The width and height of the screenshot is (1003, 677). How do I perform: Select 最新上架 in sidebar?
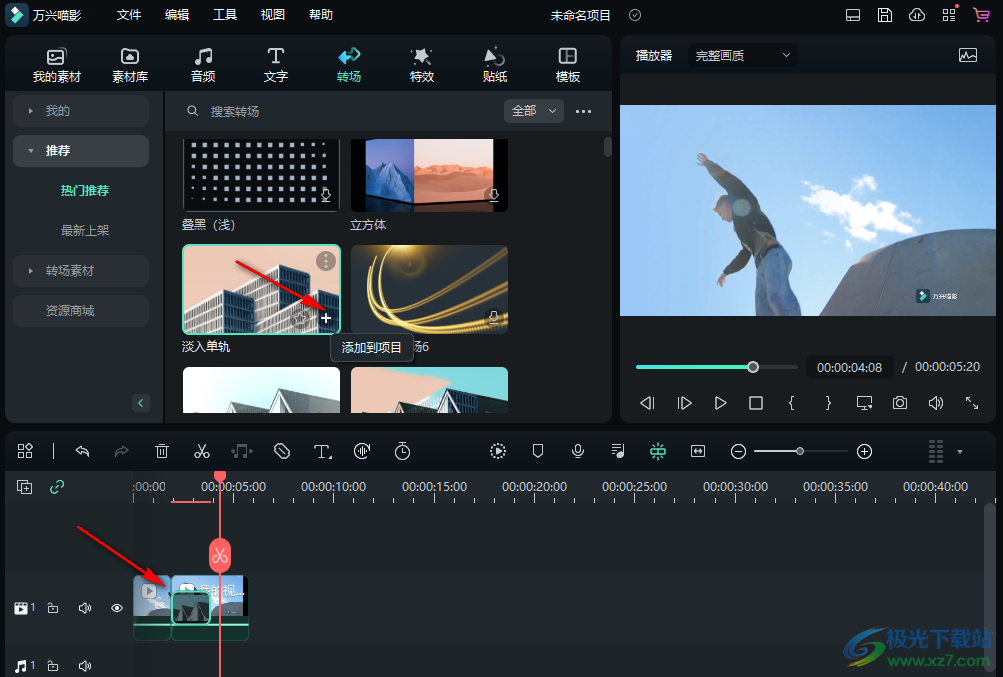[x=85, y=231]
